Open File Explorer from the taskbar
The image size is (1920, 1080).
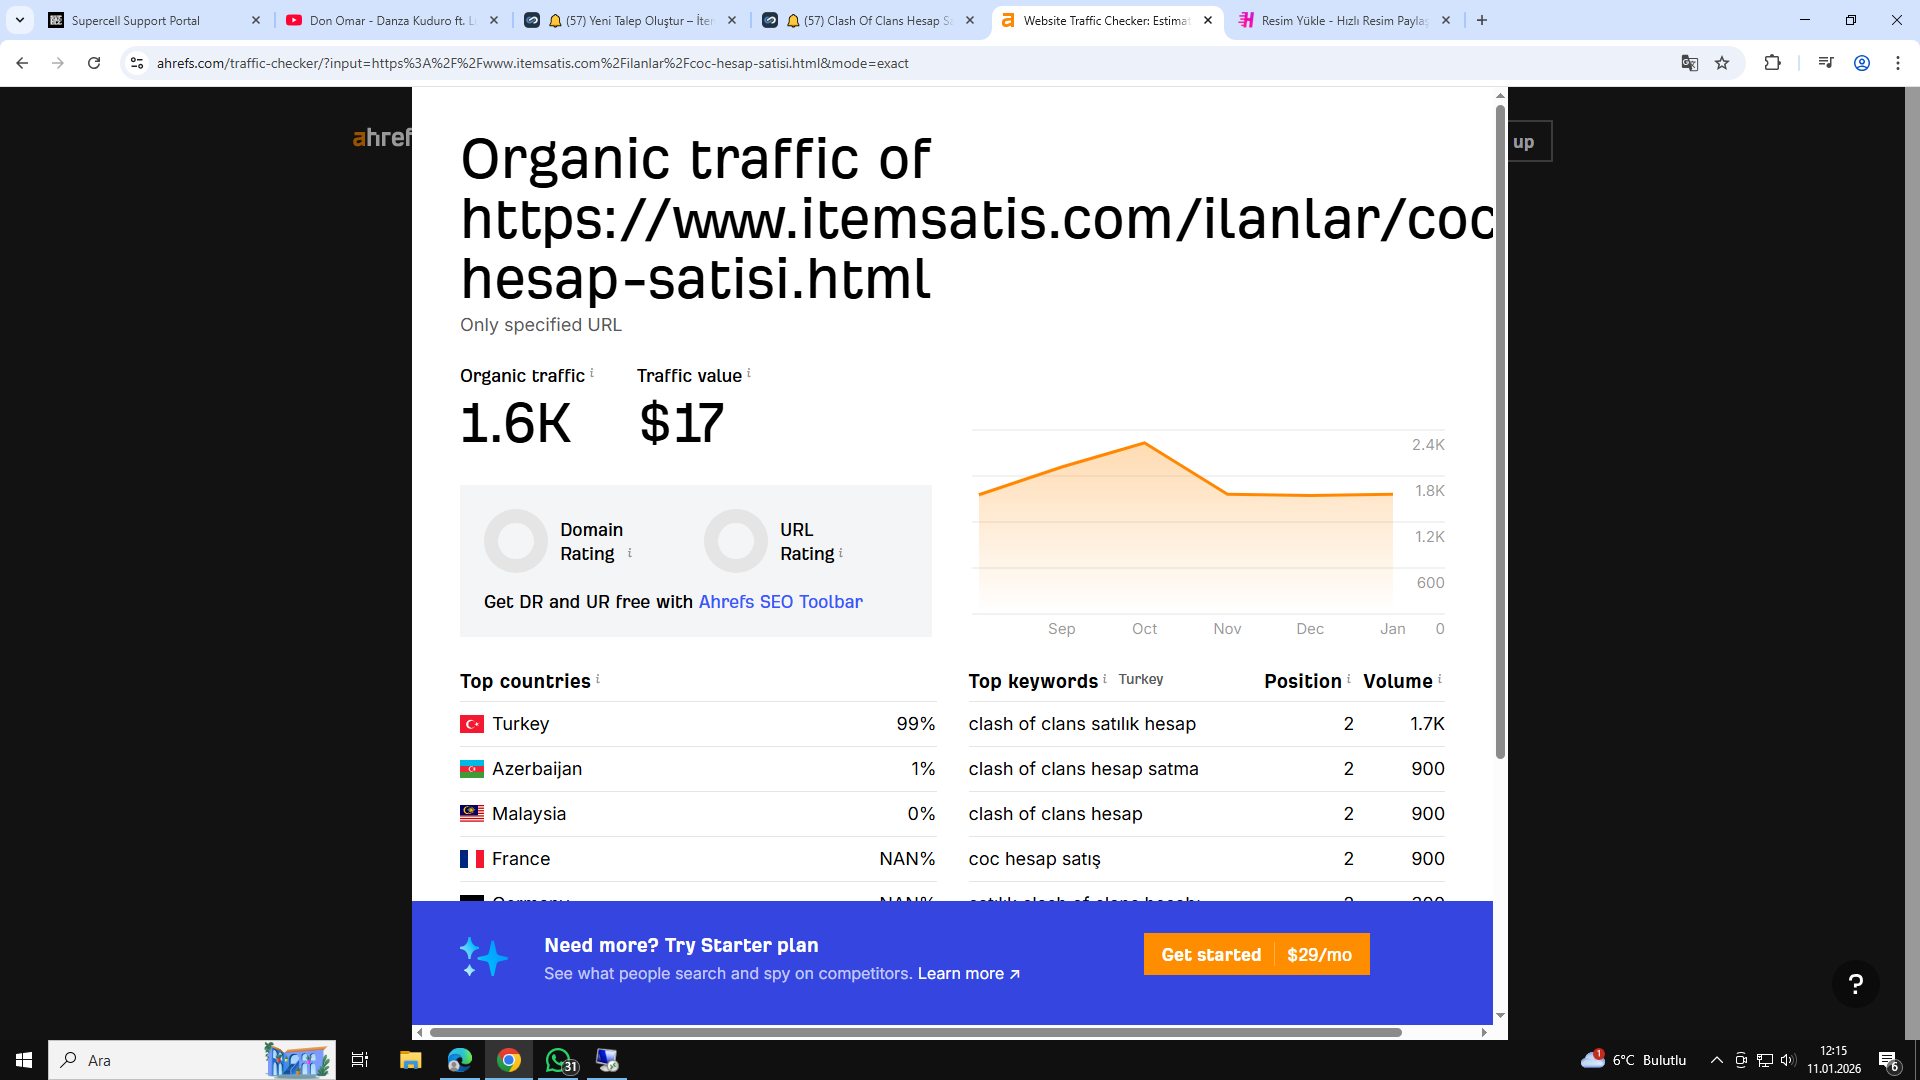[411, 1060]
